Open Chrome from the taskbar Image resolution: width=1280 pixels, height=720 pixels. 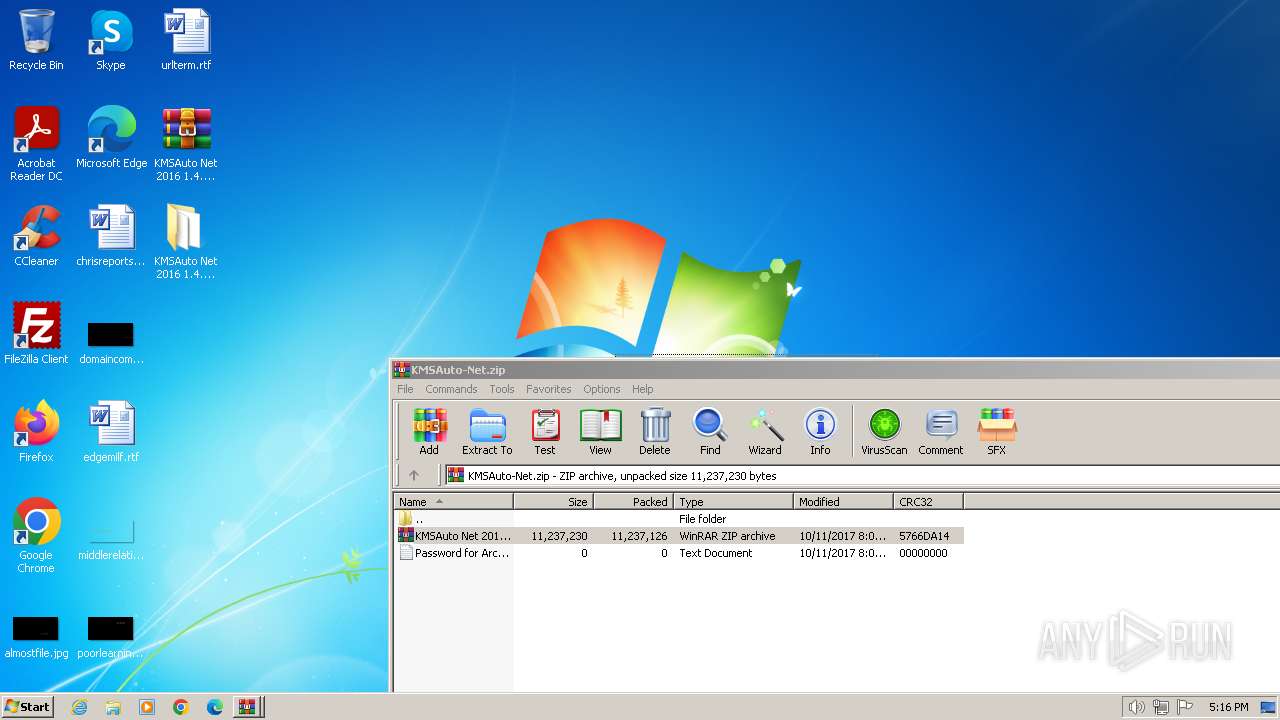coord(181,707)
